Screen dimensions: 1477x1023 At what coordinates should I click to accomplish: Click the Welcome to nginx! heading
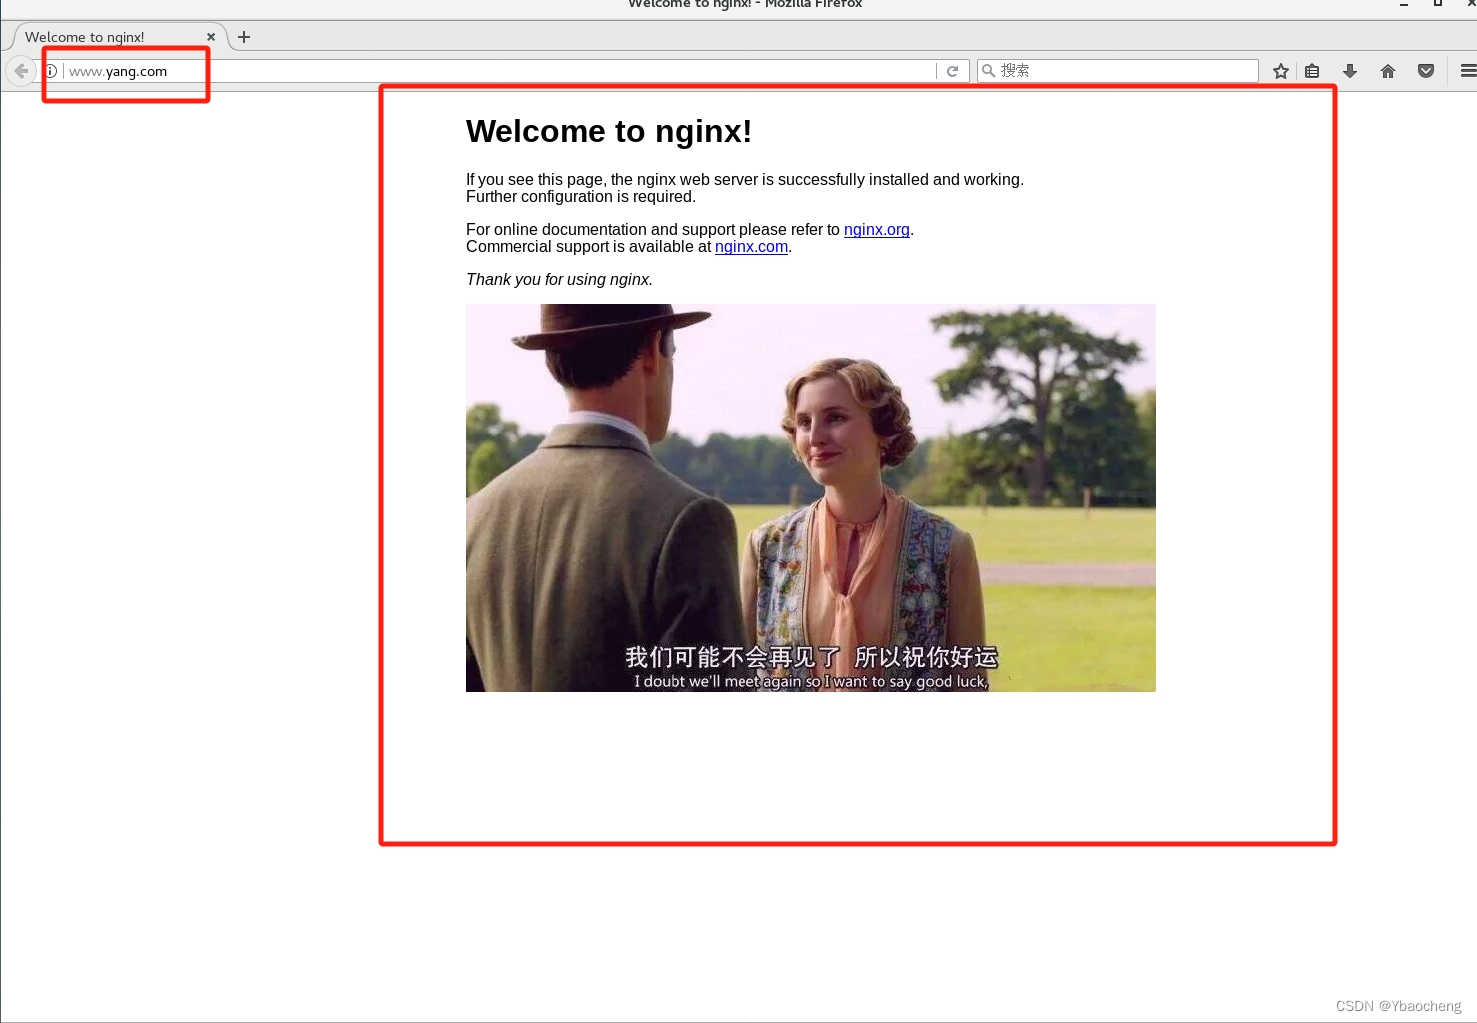(609, 131)
